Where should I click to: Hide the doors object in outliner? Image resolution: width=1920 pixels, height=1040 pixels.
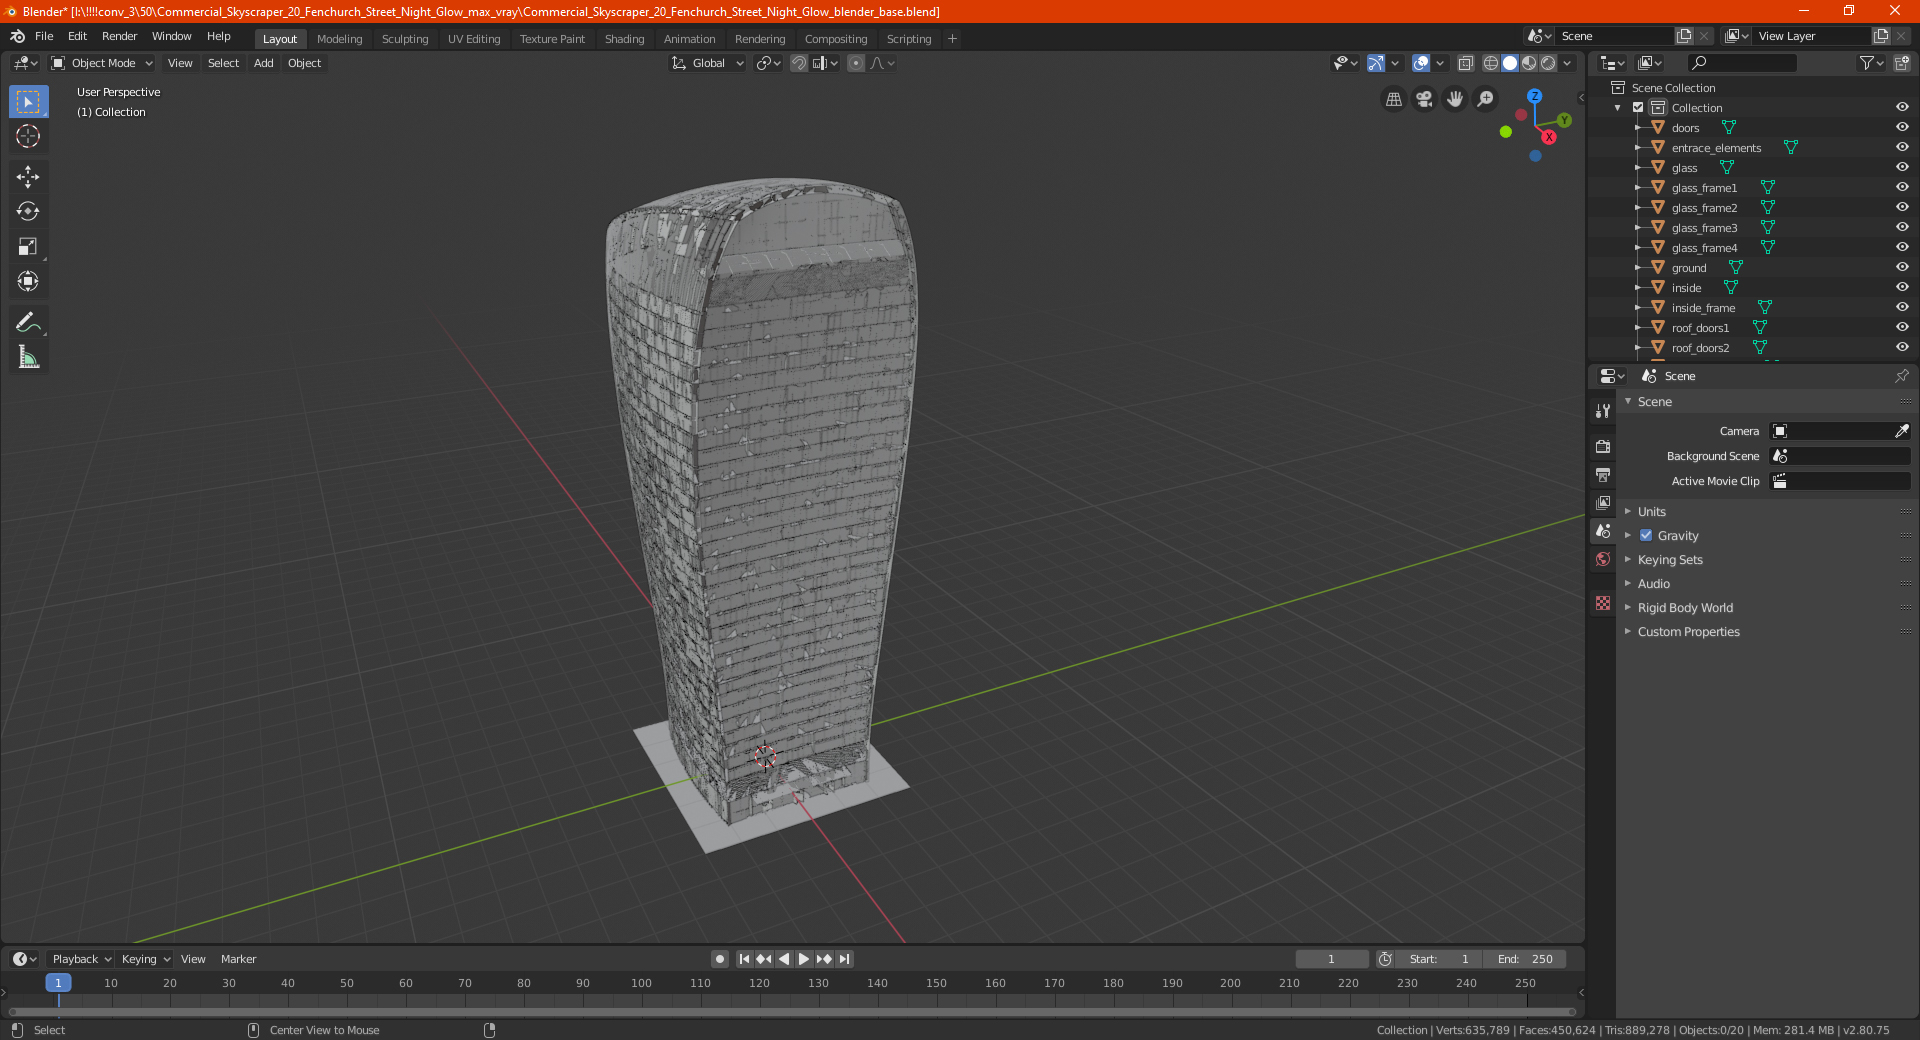click(1902, 127)
